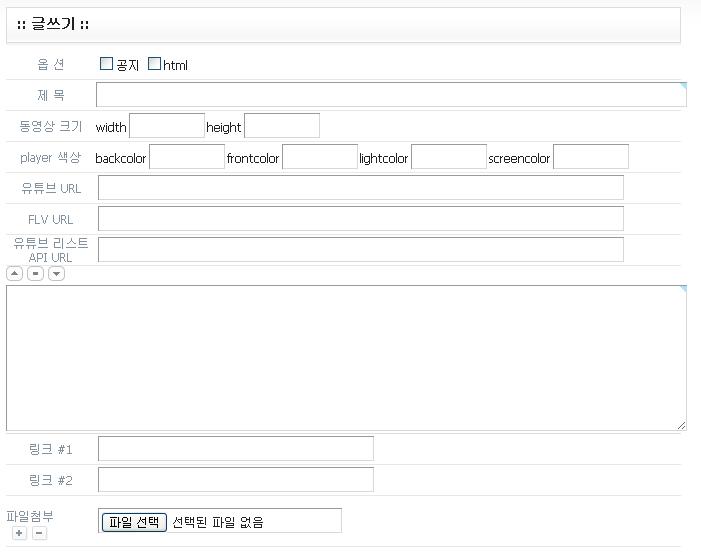The width and height of the screenshot is (701, 553).
Task: Click the lightcolor input field
Action: click(x=449, y=156)
